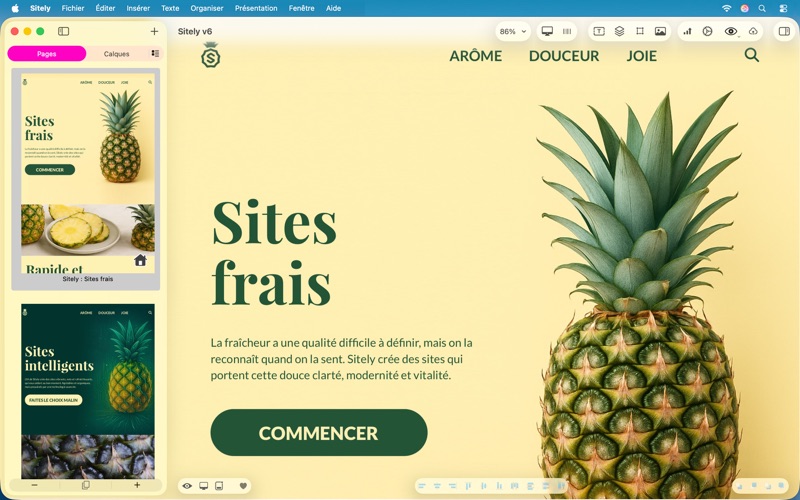This screenshot has width=800, height=500.
Task: Show the column grid guides icon
Action: tap(567, 31)
